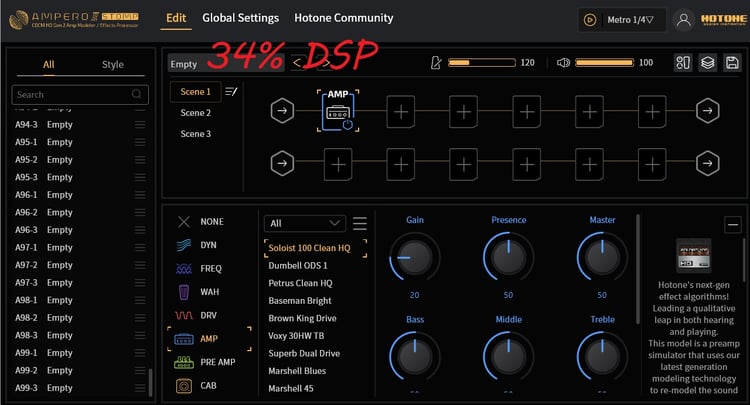This screenshot has width=750, height=405.
Task: Click the AMP block in signal chain
Action: pos(338,110)
